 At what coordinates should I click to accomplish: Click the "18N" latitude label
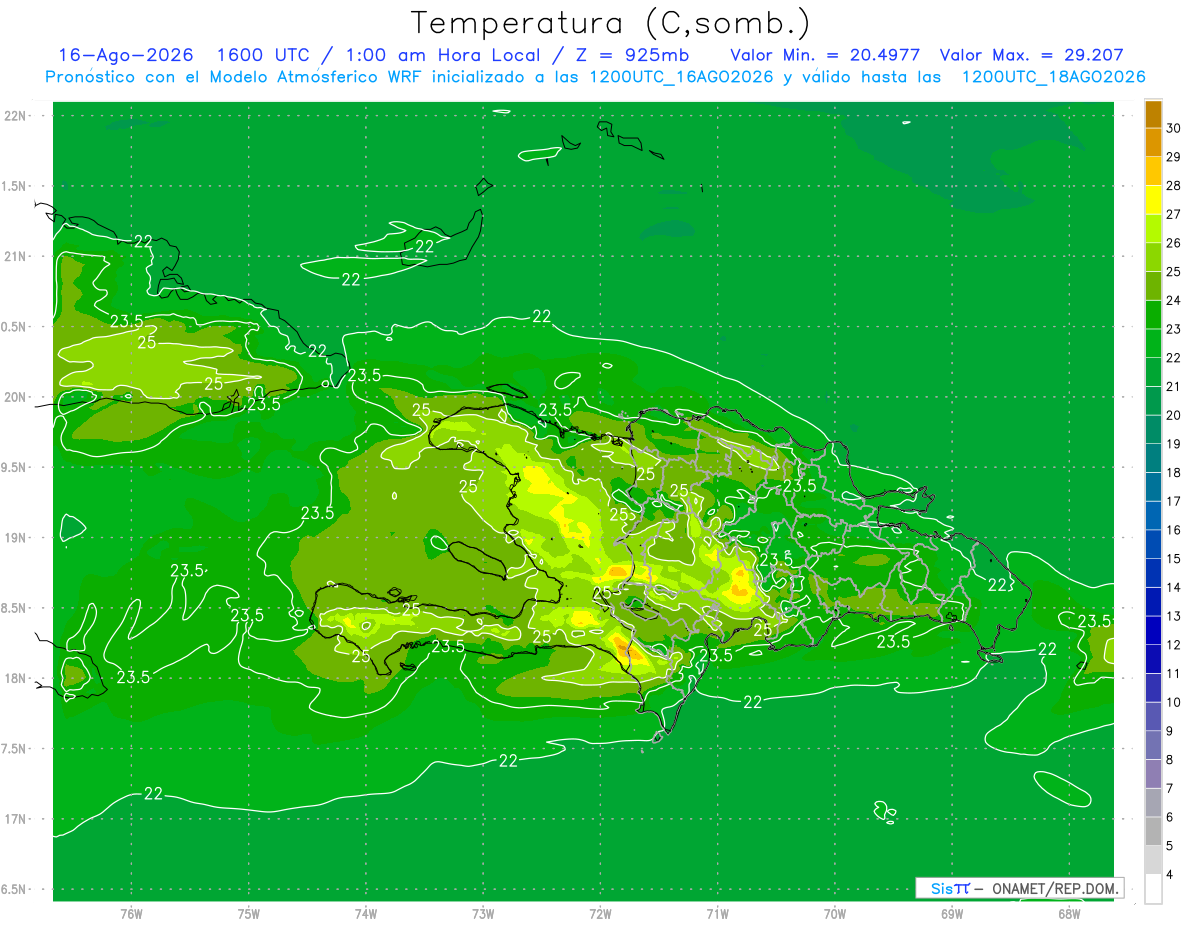17,678
